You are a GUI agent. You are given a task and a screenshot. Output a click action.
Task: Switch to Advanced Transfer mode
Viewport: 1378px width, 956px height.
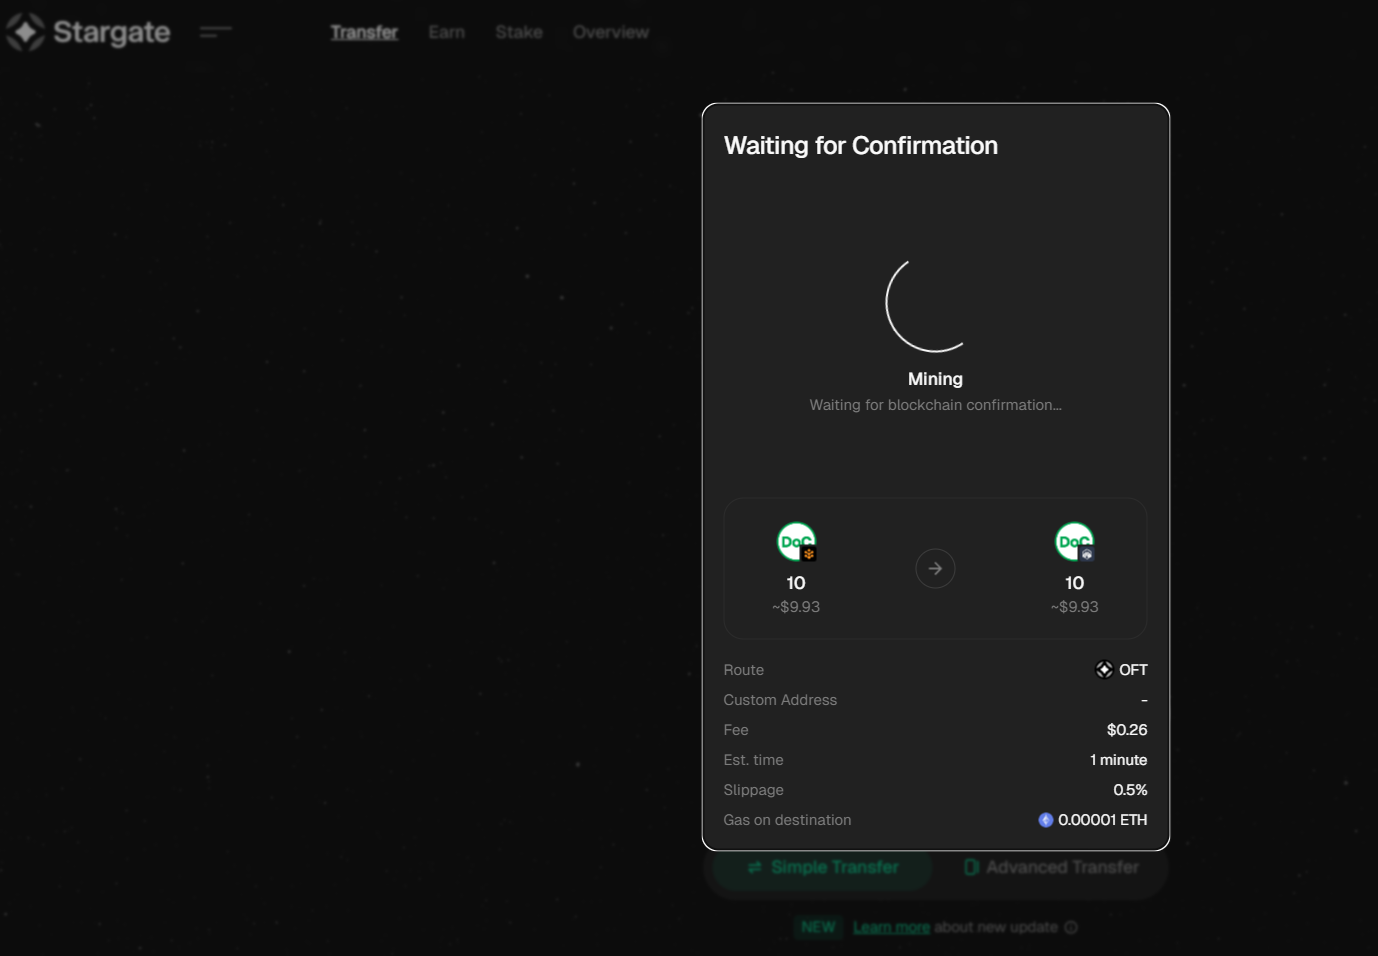(1051, 867)
